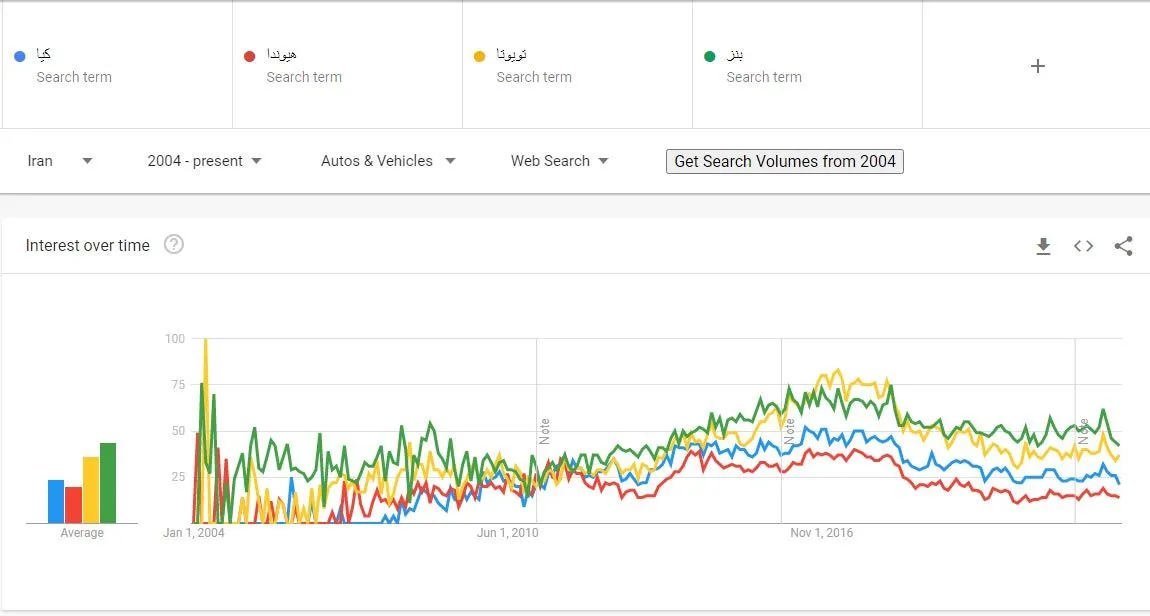
Task: Open the Iran region dropdown
Action: pos(60,161)
